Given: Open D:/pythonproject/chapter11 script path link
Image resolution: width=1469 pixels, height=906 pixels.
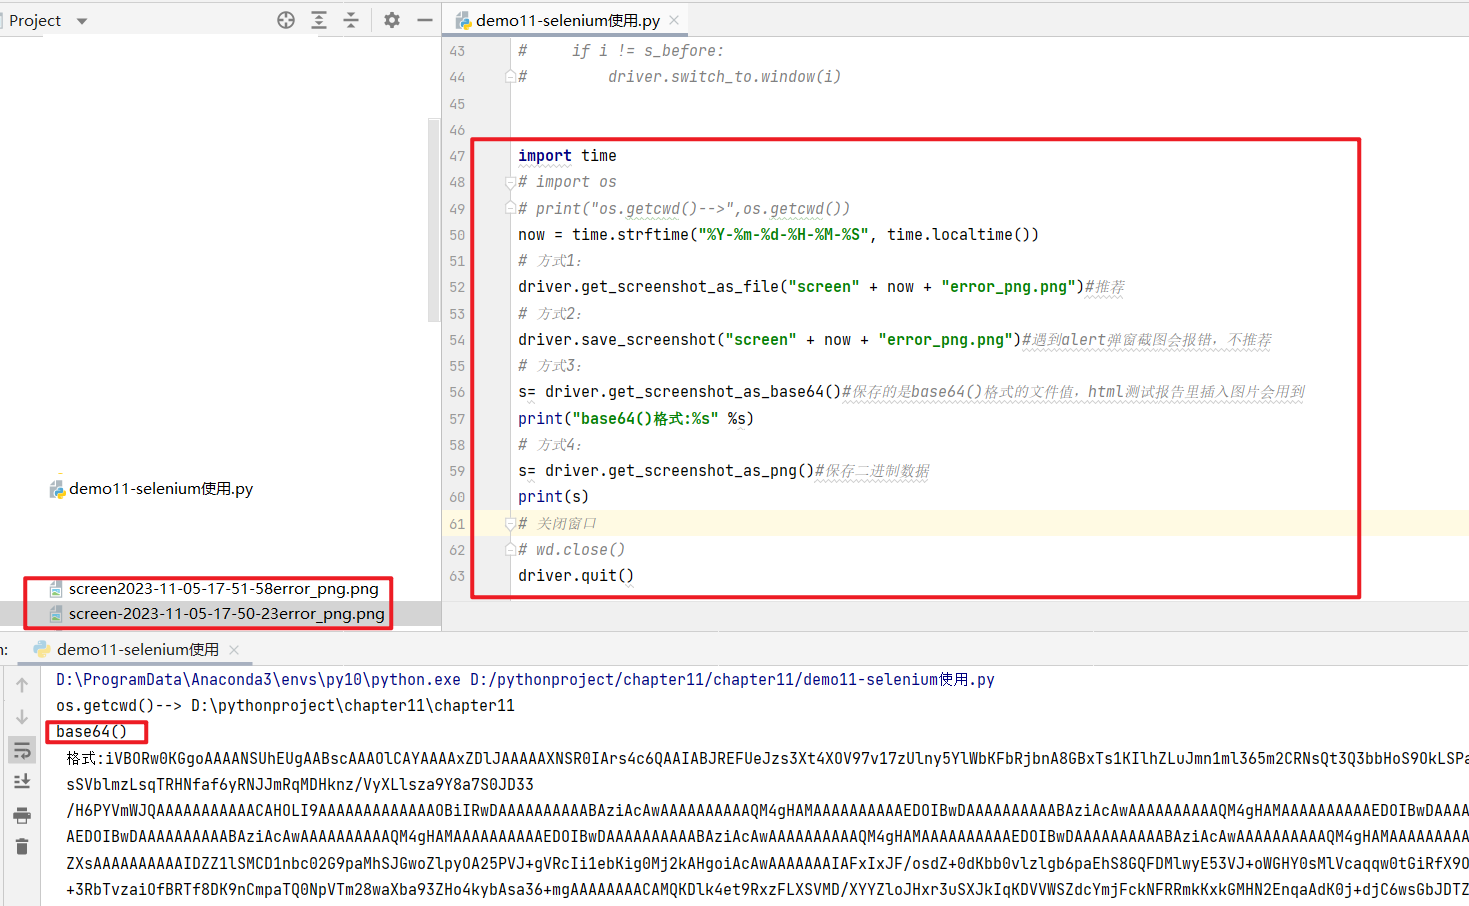Looking at the screenshot, I should click(x=732, y=680).
